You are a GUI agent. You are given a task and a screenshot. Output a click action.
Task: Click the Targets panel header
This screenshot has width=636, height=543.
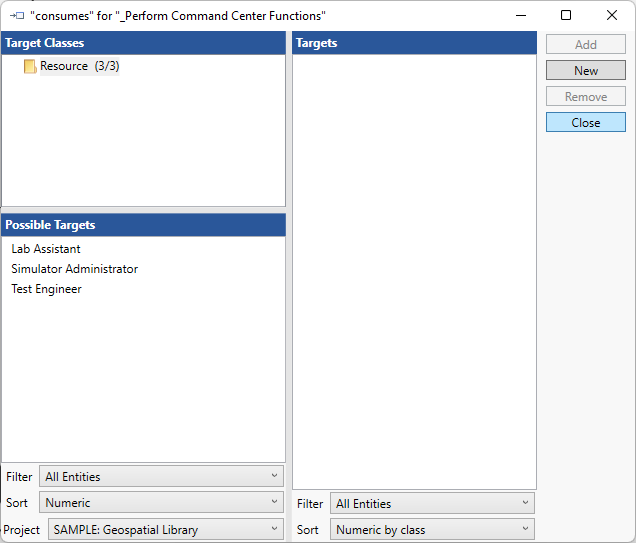click(x=414, y=43)
